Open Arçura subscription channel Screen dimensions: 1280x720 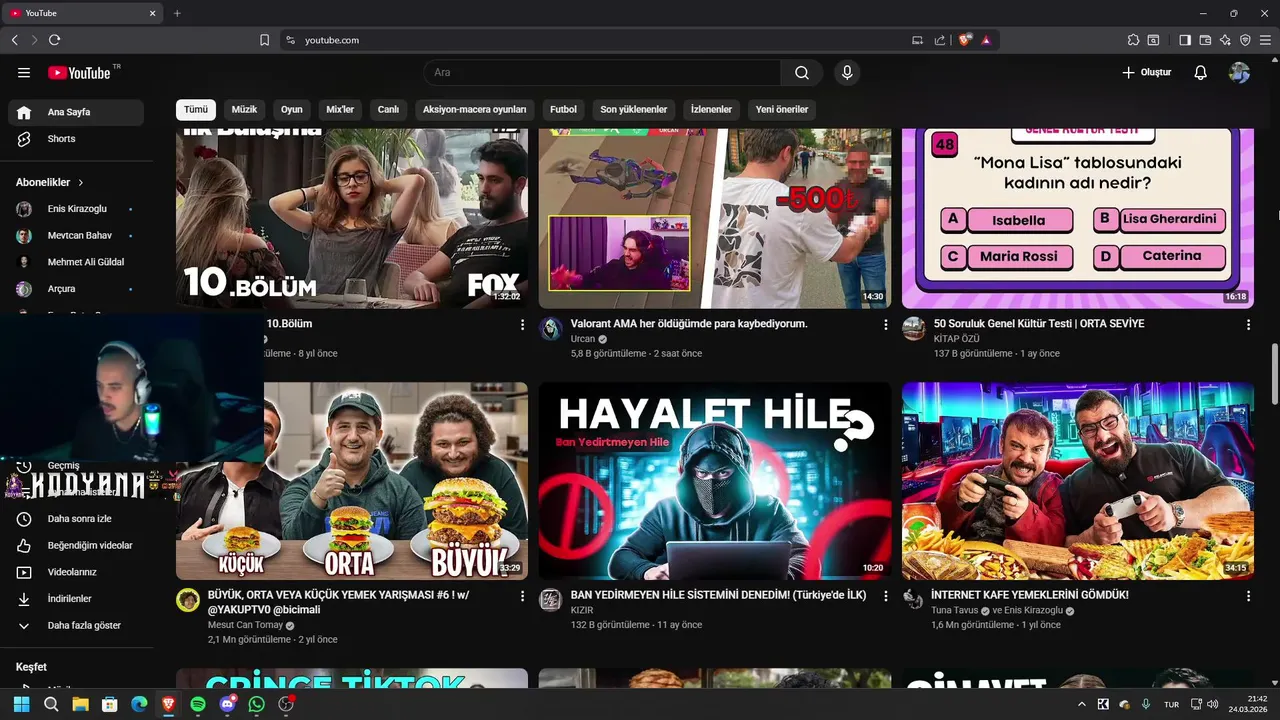76,289
